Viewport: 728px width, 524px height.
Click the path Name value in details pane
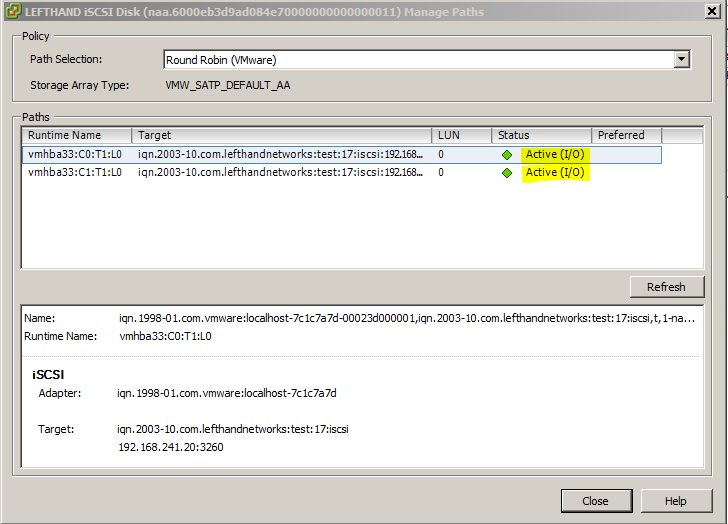coord(405,319)
